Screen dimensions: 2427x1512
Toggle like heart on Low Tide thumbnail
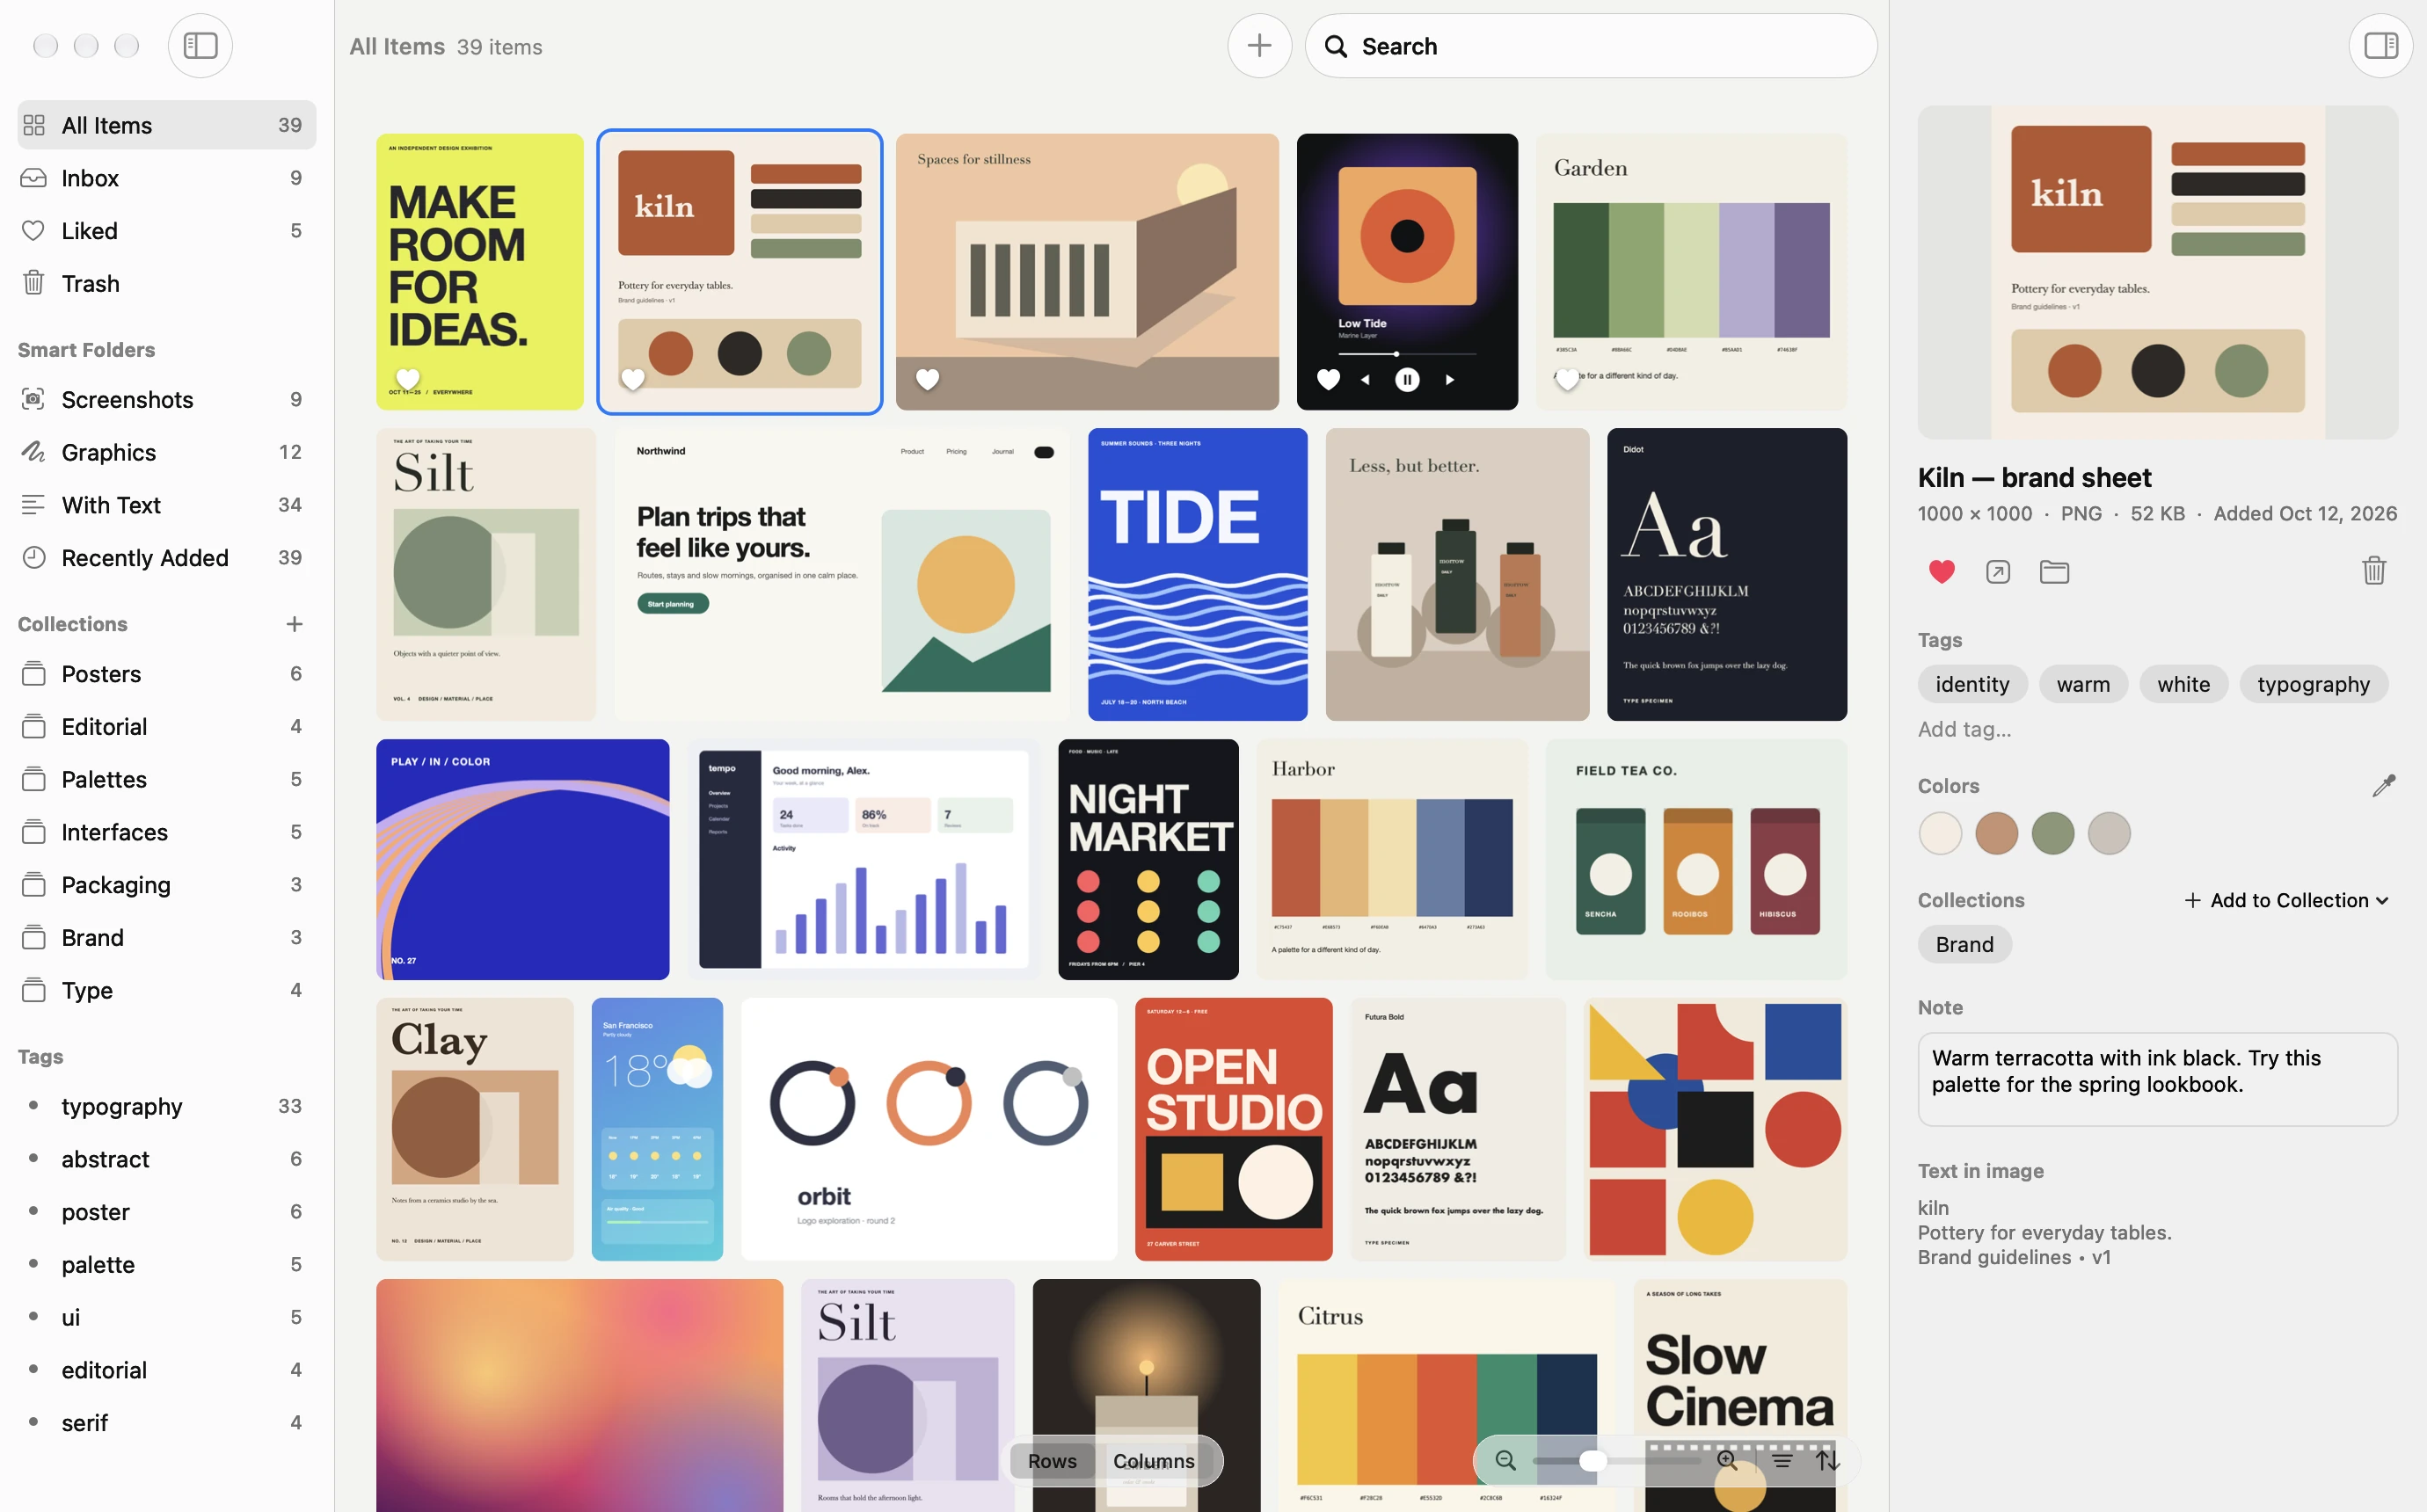point(1328,379)
